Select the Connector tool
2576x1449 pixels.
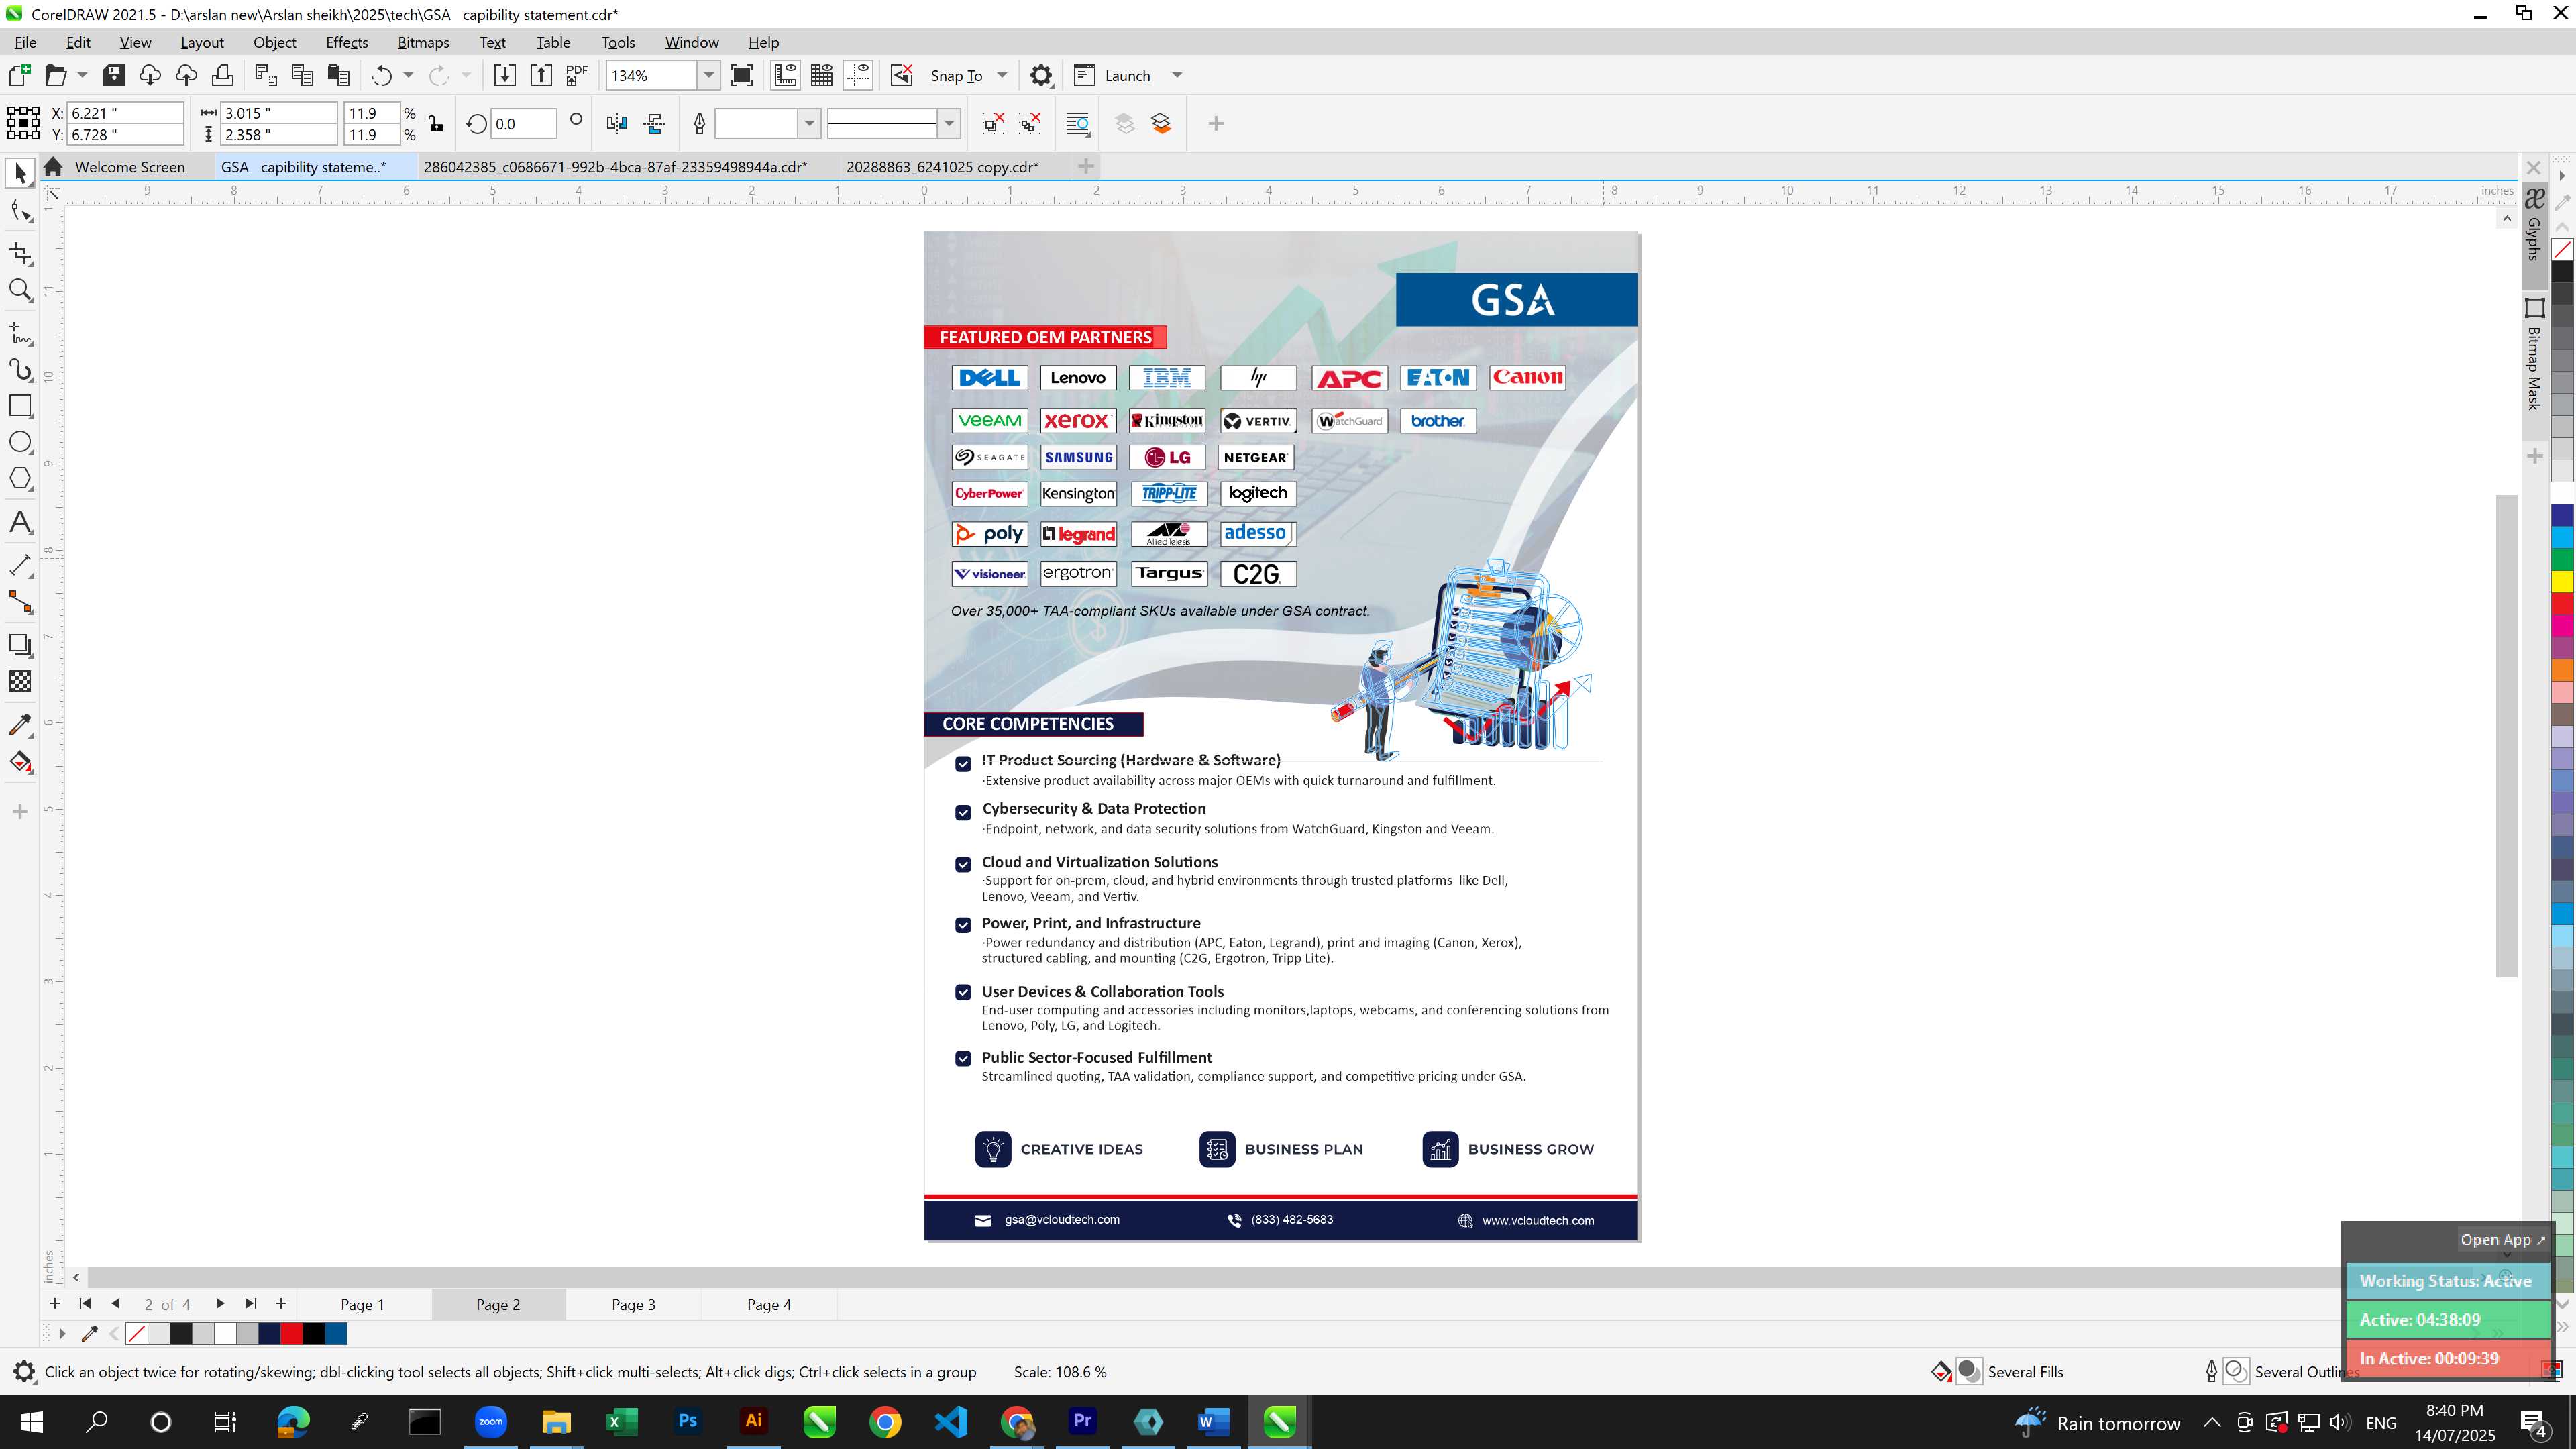pos(20,602)
